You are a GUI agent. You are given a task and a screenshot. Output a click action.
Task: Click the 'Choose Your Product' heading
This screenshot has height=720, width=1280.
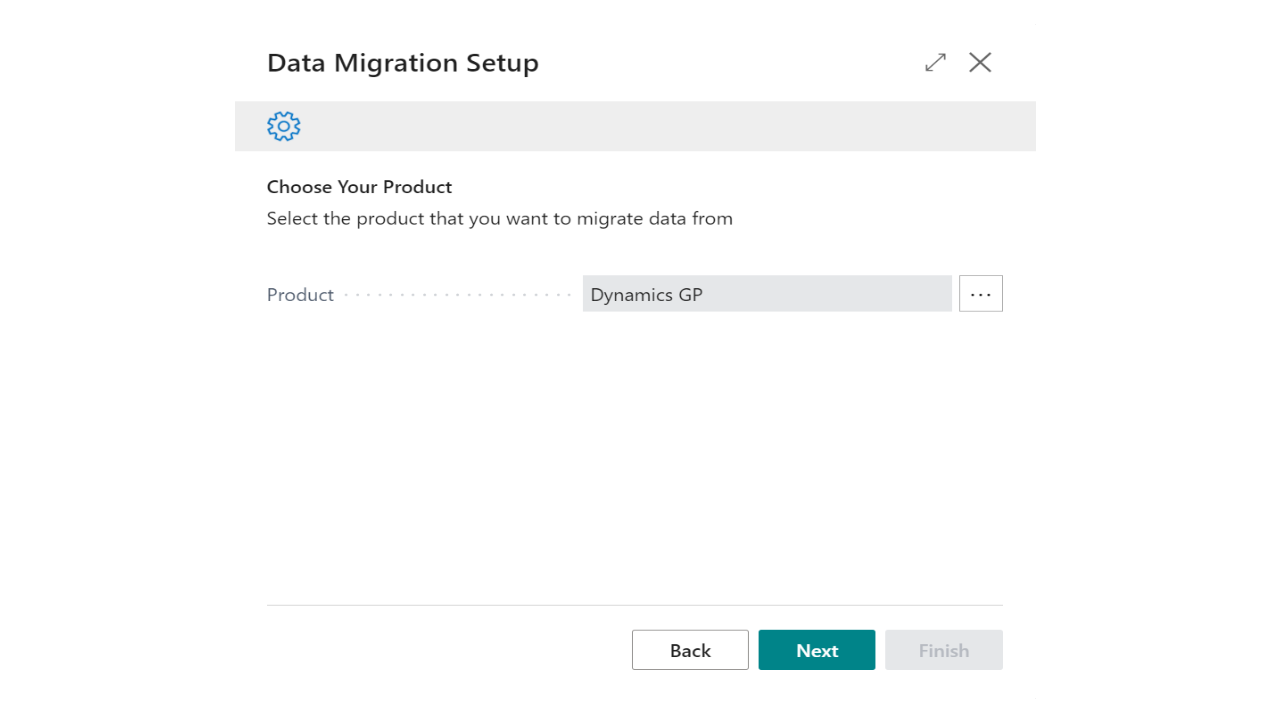pos(359,187)
